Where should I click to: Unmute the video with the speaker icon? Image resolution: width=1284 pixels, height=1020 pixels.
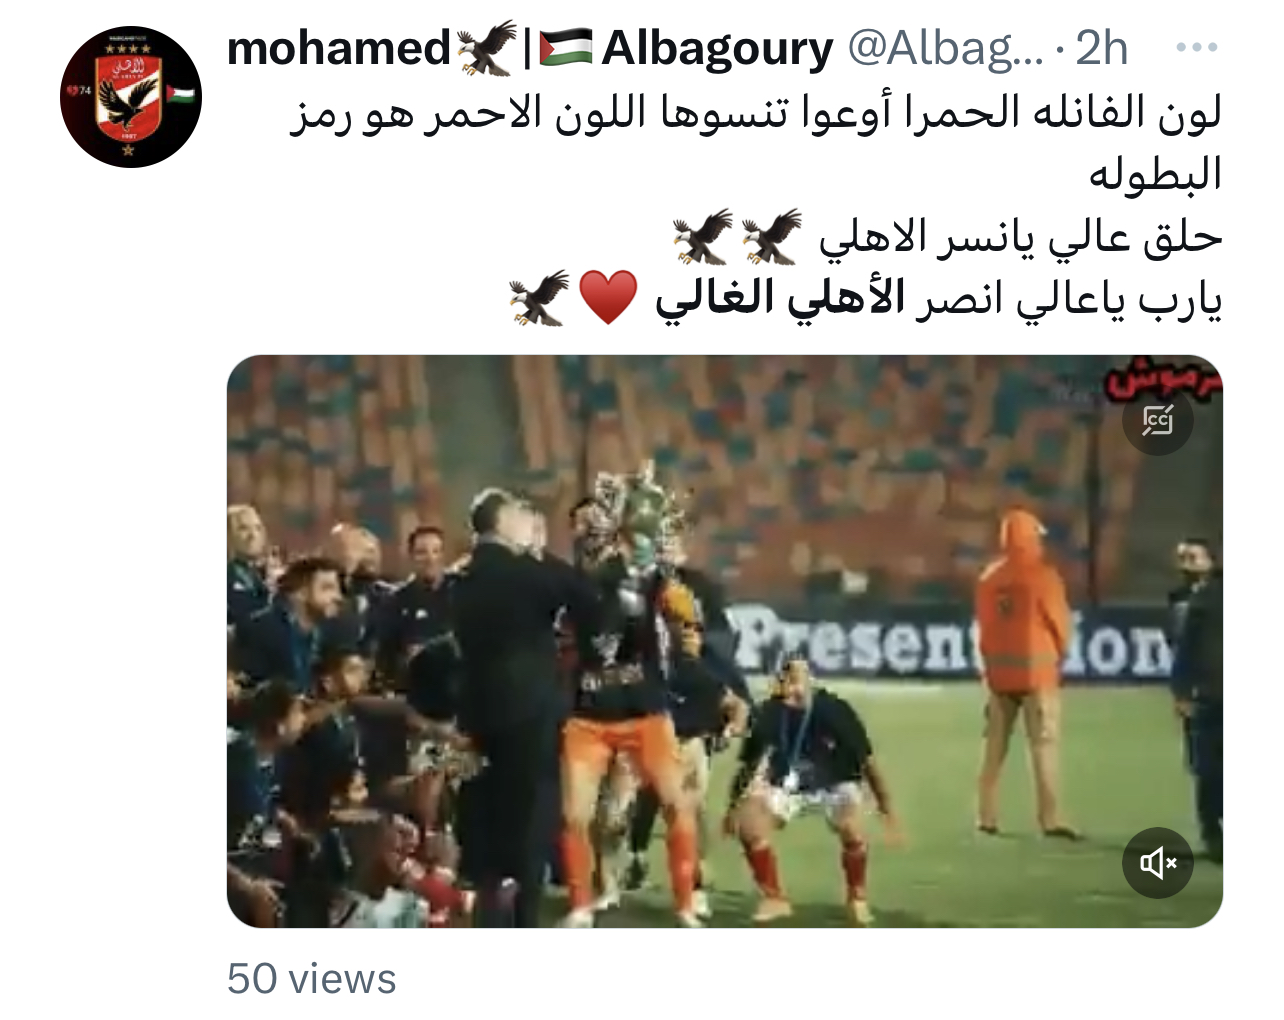(x=1157, y=863)
